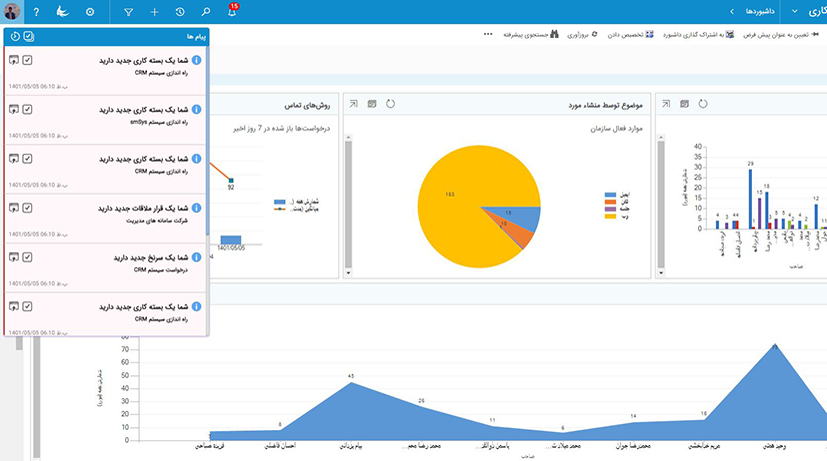Viewport: 827px width, 461px height.
Task: Refresh the pie chart panel
Action: 390,104
